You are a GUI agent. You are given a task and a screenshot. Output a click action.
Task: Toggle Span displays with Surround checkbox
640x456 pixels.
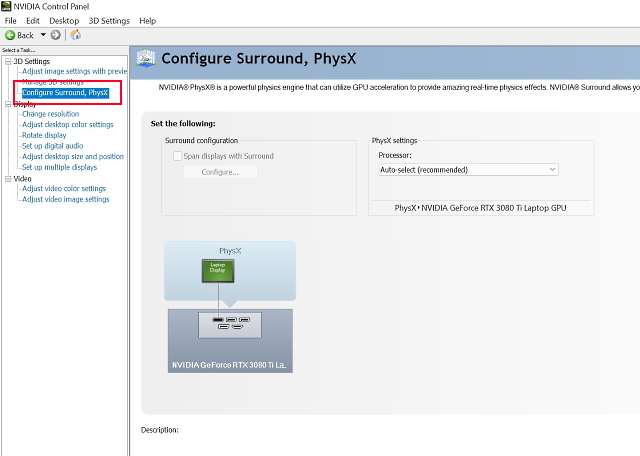175,156
